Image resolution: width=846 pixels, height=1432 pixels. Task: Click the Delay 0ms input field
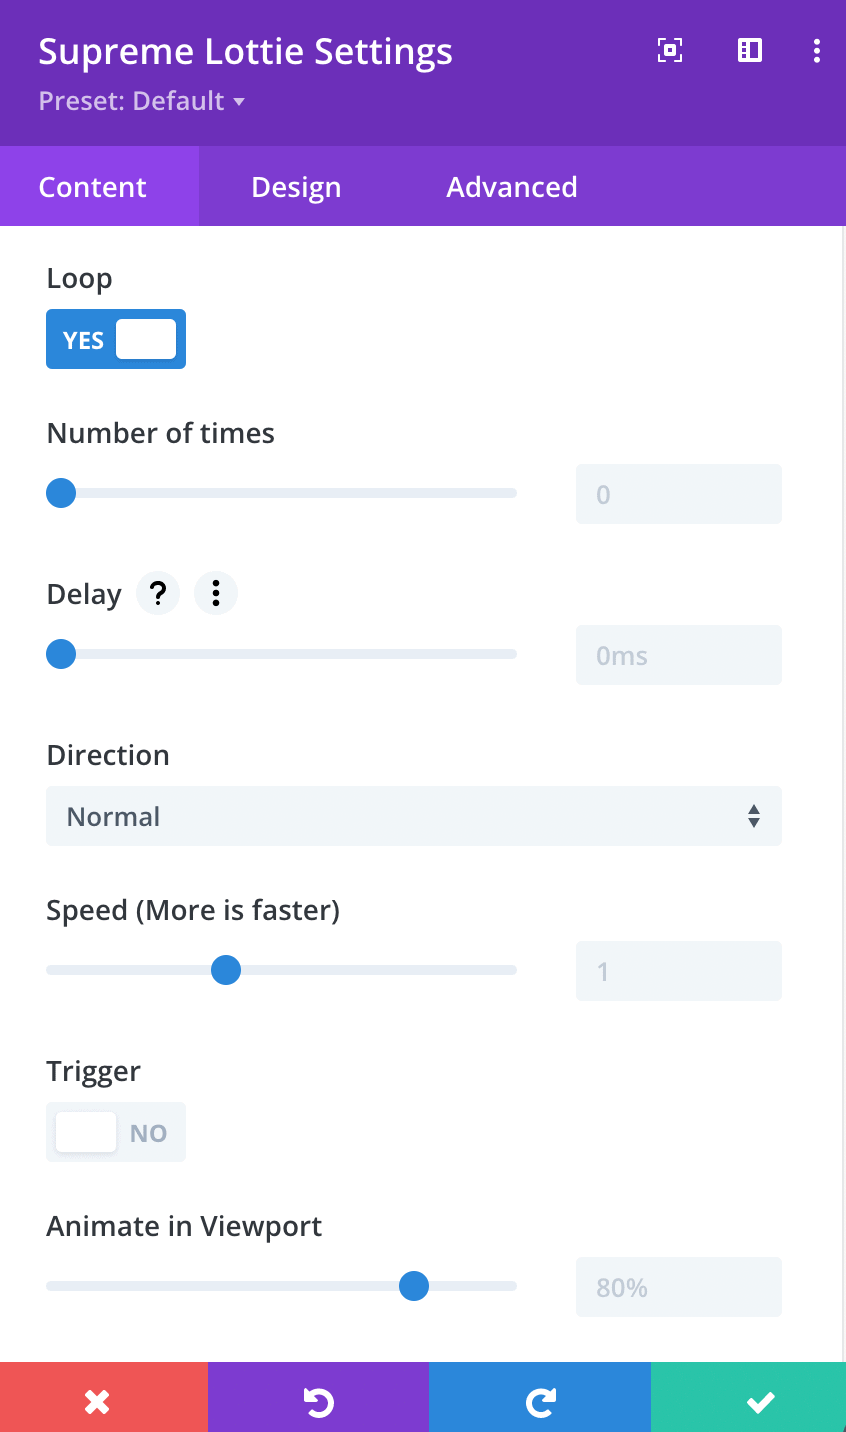pos(679,655)
